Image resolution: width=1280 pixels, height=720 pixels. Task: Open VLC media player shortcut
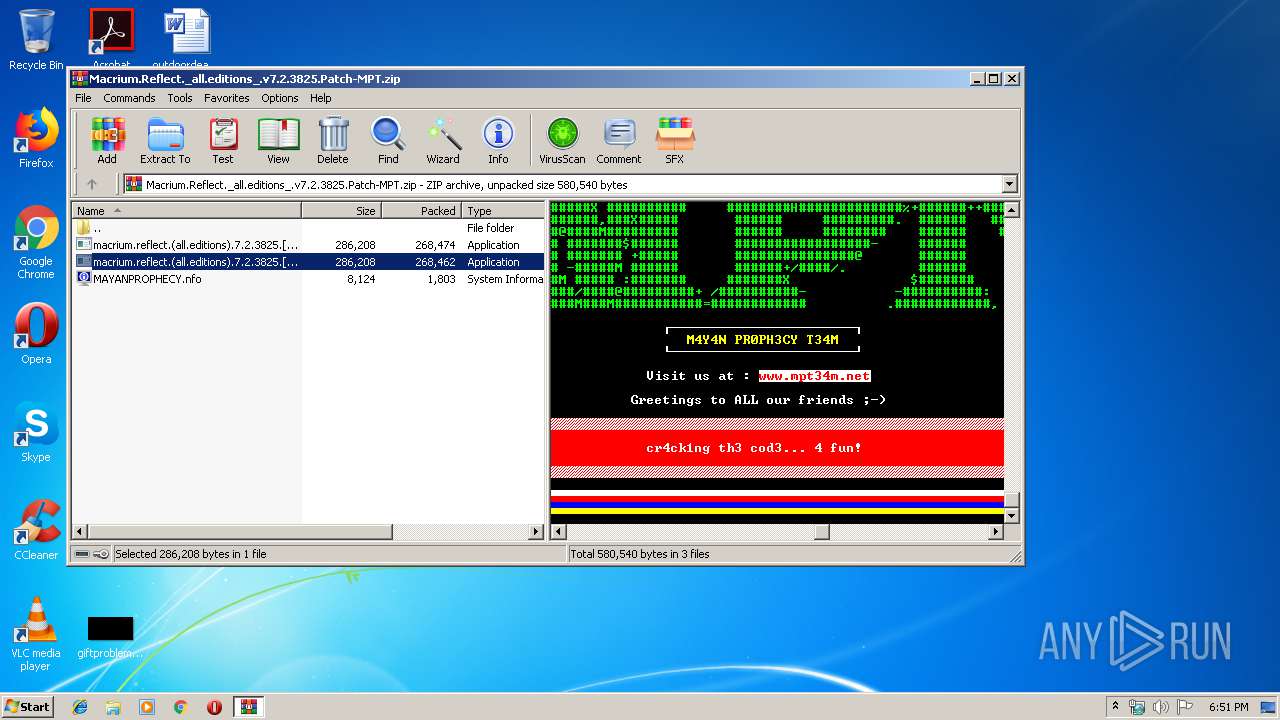[x=36, y=634]
